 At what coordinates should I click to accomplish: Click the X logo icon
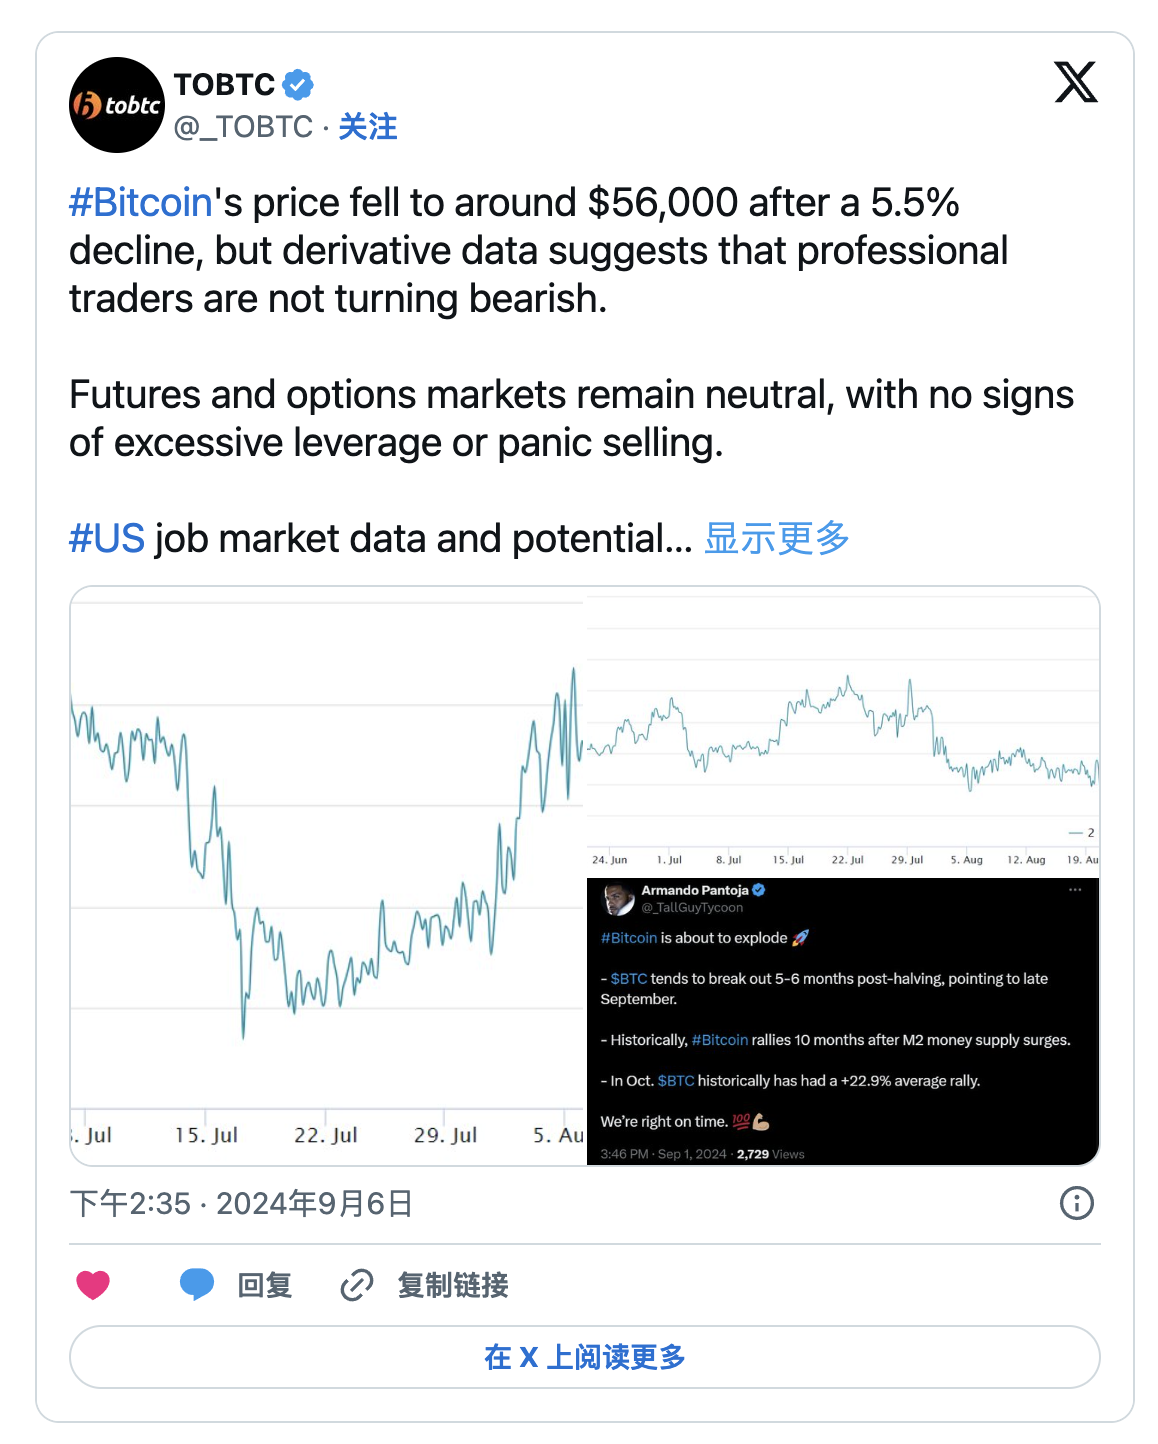pyautogui.click(x=1076, y=82)
